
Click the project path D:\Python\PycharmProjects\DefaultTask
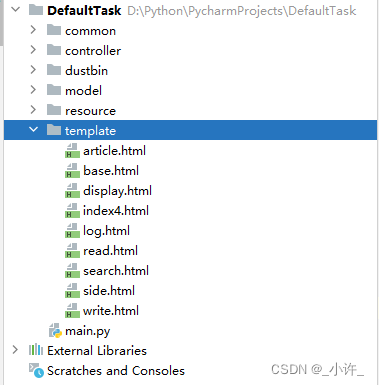(x=242, y=11)
